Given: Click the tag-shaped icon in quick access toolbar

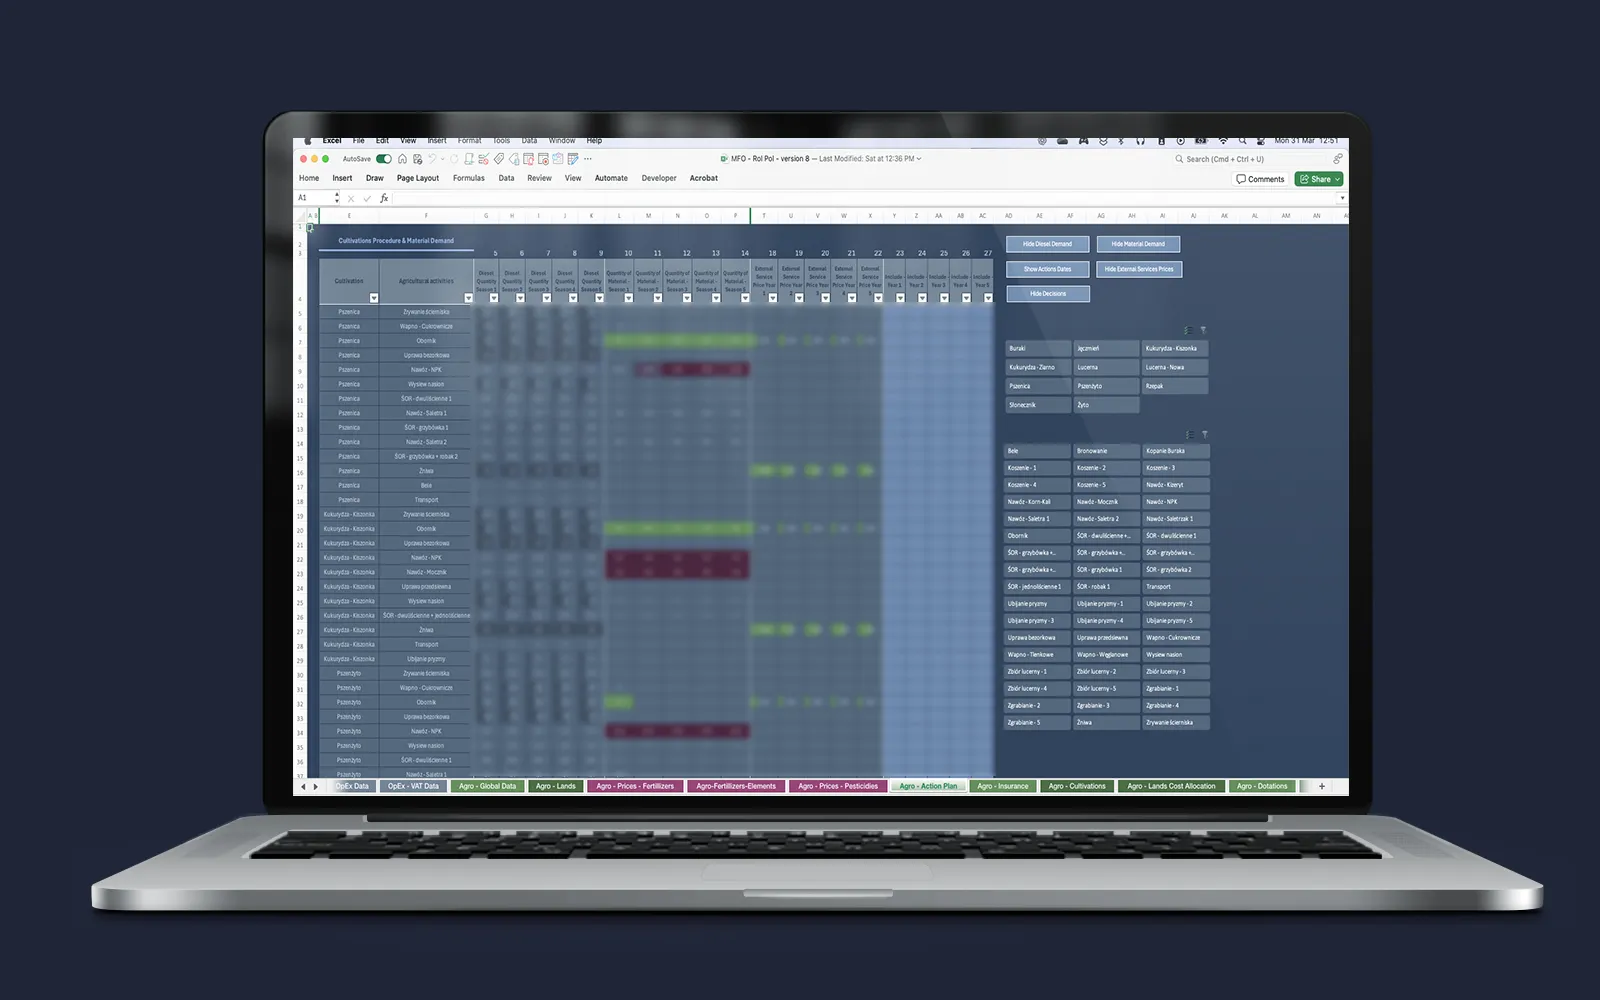Looking at the screenshot, I should click(x=499, y=159).
